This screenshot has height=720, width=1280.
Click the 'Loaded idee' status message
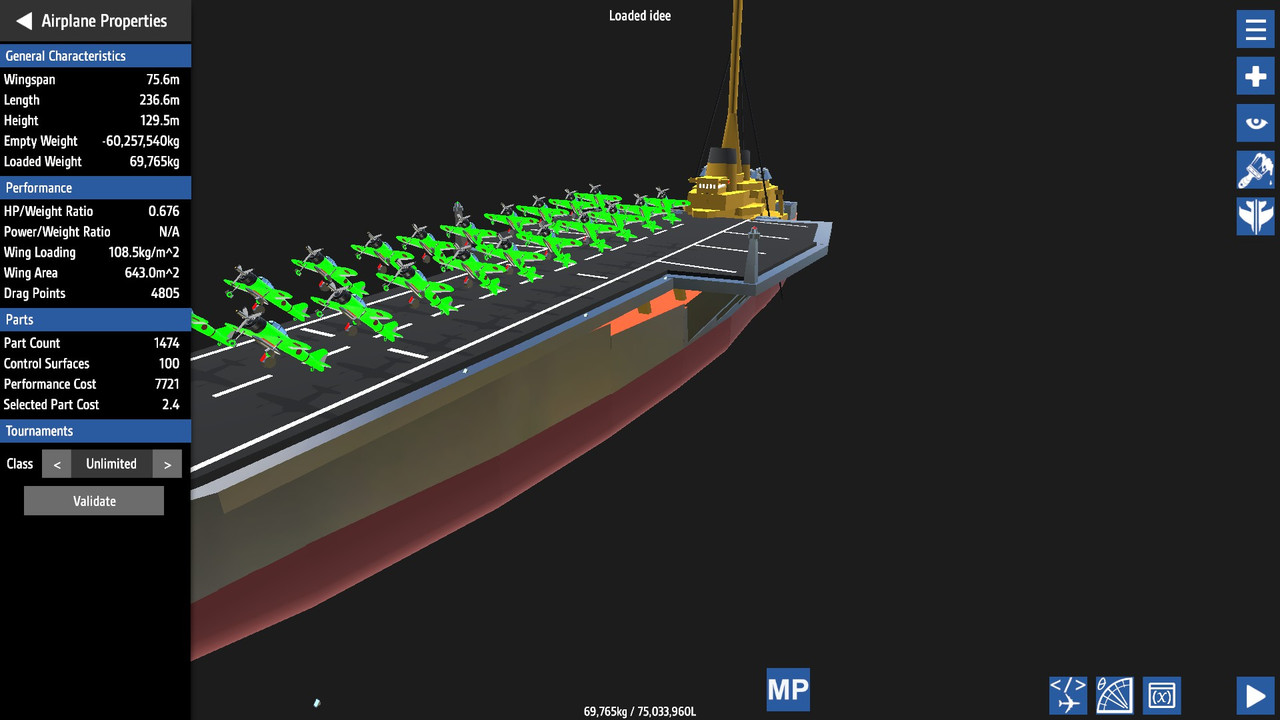click(x=640, y=16)
